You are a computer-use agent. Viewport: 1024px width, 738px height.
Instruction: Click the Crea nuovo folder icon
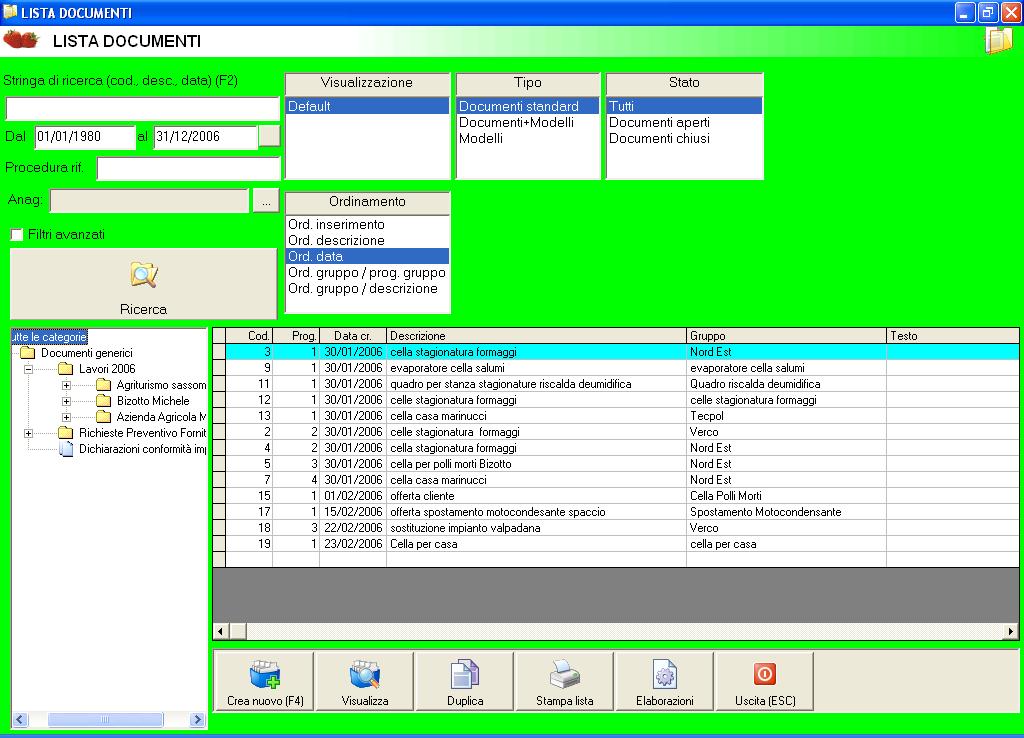(x=265, y=675)
